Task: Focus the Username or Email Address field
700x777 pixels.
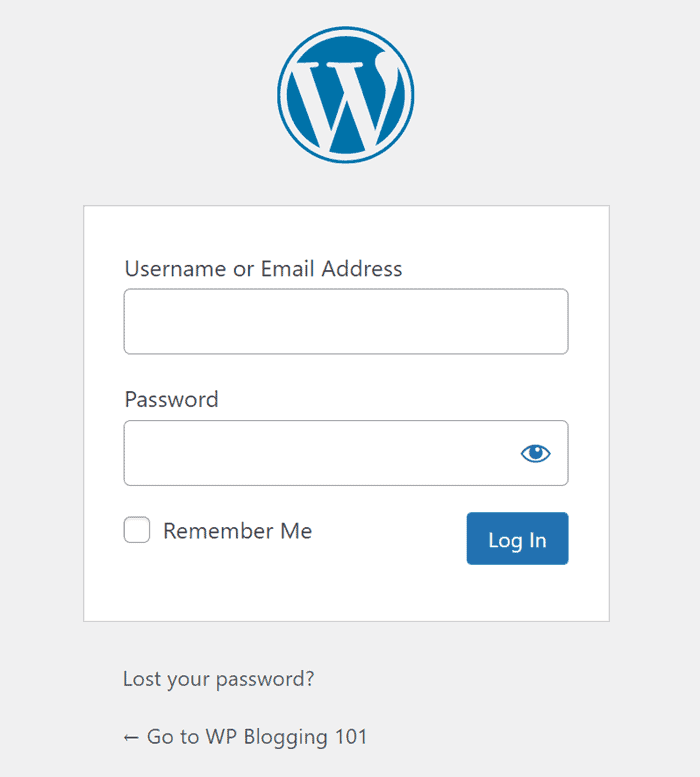Action: click(346, 322)
